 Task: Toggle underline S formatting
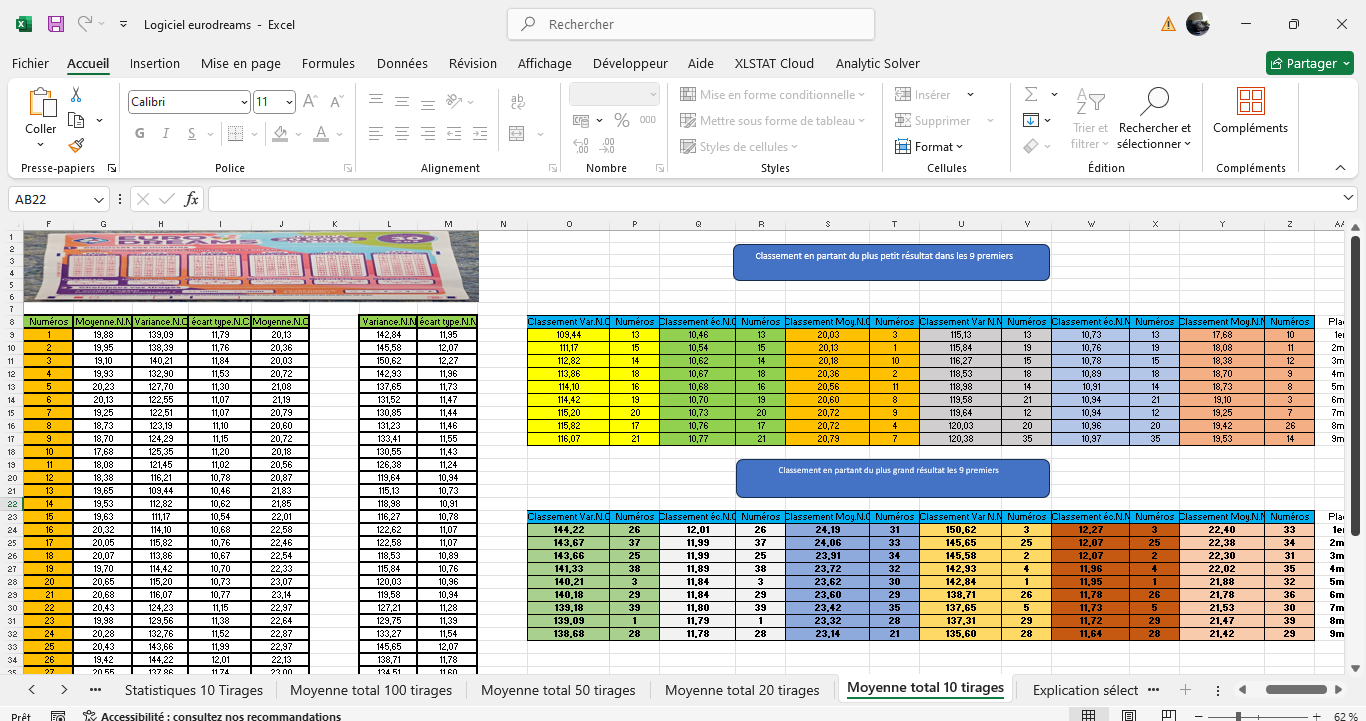[190, 134]
